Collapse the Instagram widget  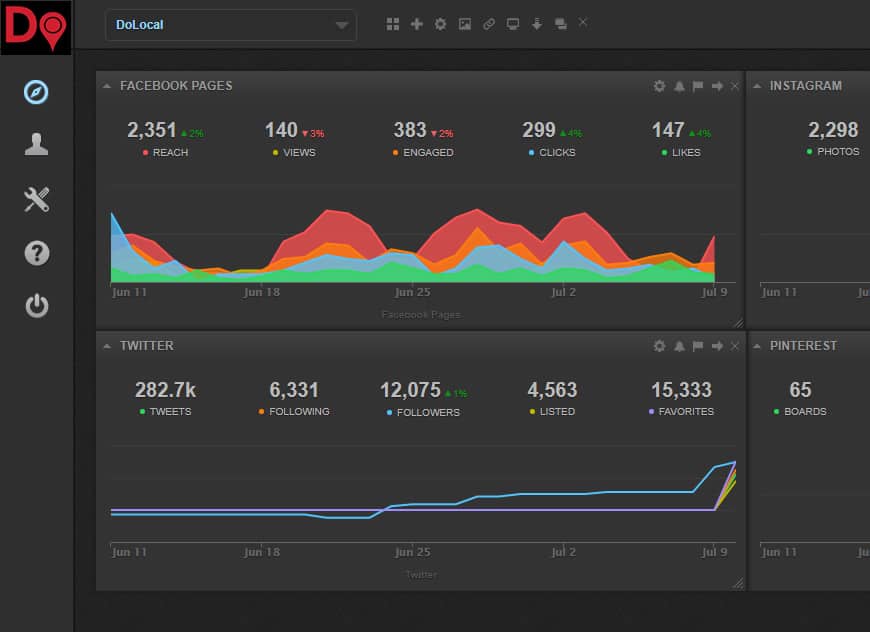tap(757, 86)
